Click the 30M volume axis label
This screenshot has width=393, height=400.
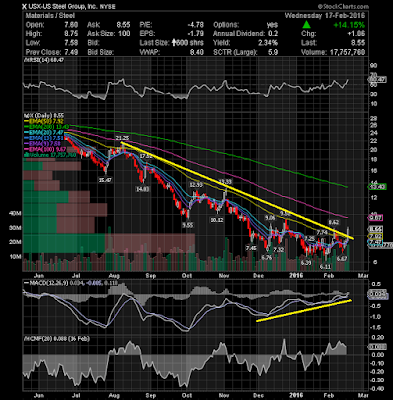tap(15, 228)
